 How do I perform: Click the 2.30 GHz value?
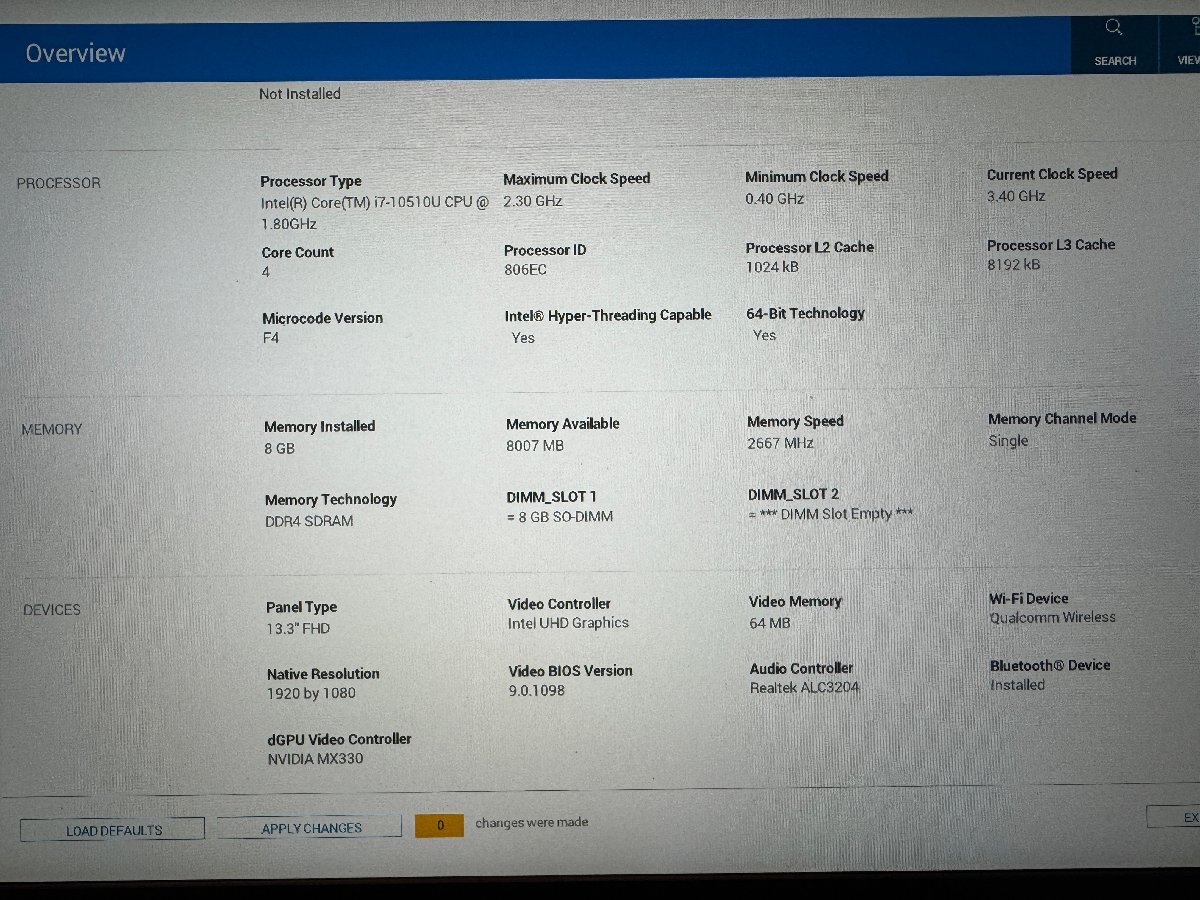(533, 201)
